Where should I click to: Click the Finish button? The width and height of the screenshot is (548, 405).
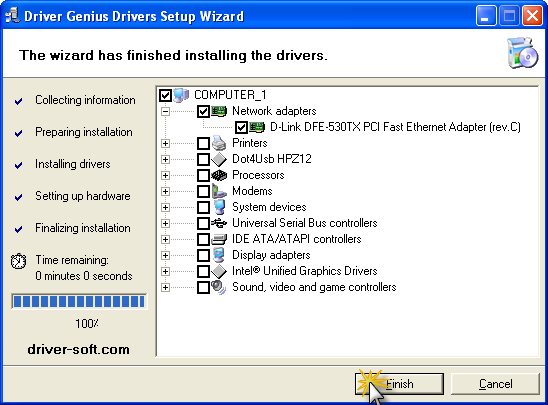pyautogui.click(x=399, y=384)
